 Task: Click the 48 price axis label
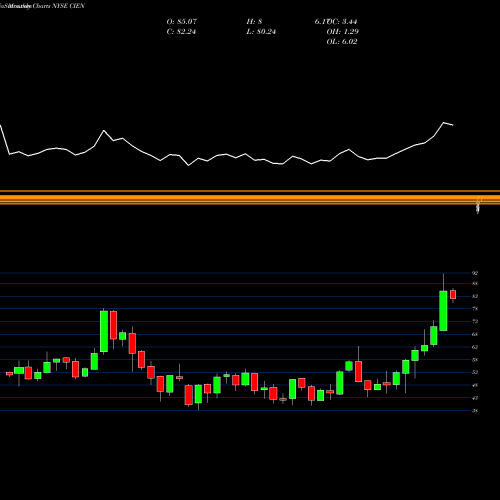pos(475,385)
